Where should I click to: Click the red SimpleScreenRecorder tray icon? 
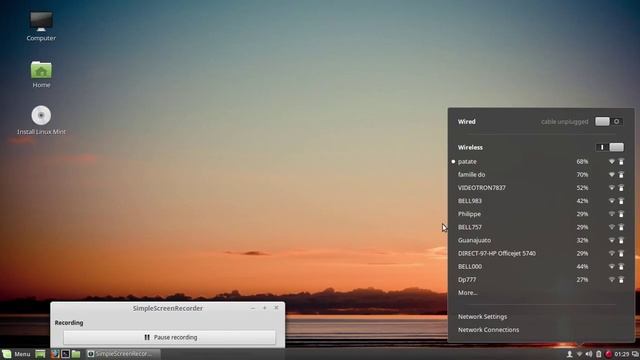[x=608, y=354]
